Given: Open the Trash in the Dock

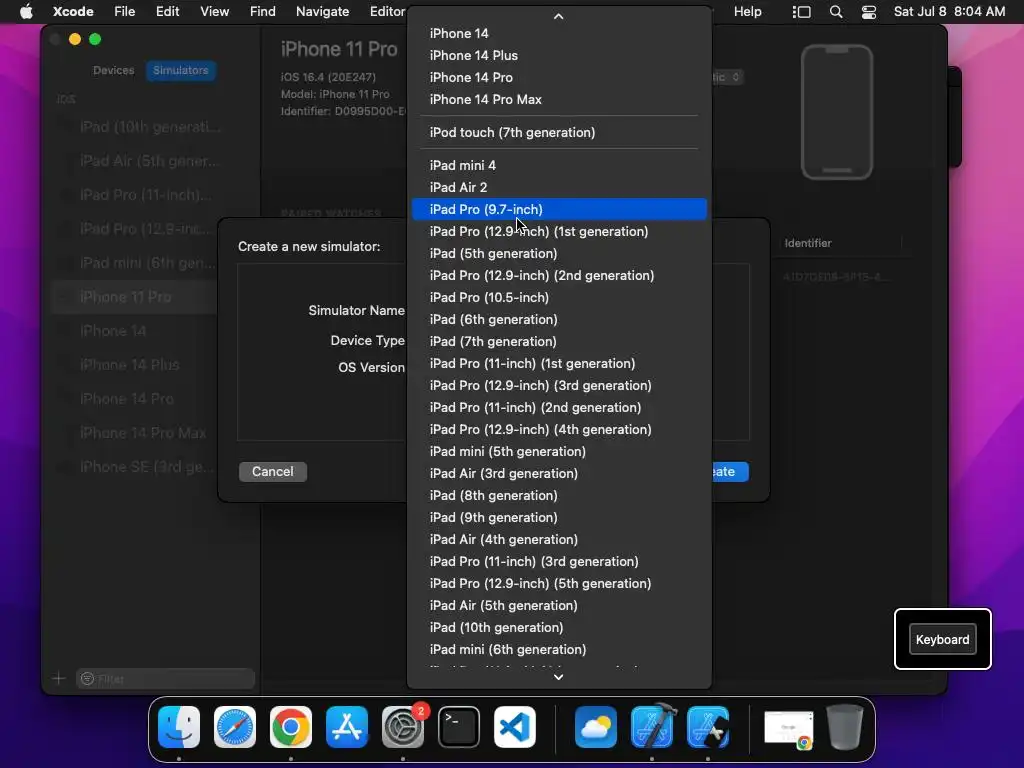Looking at the screenshot, I should point(845,727).
